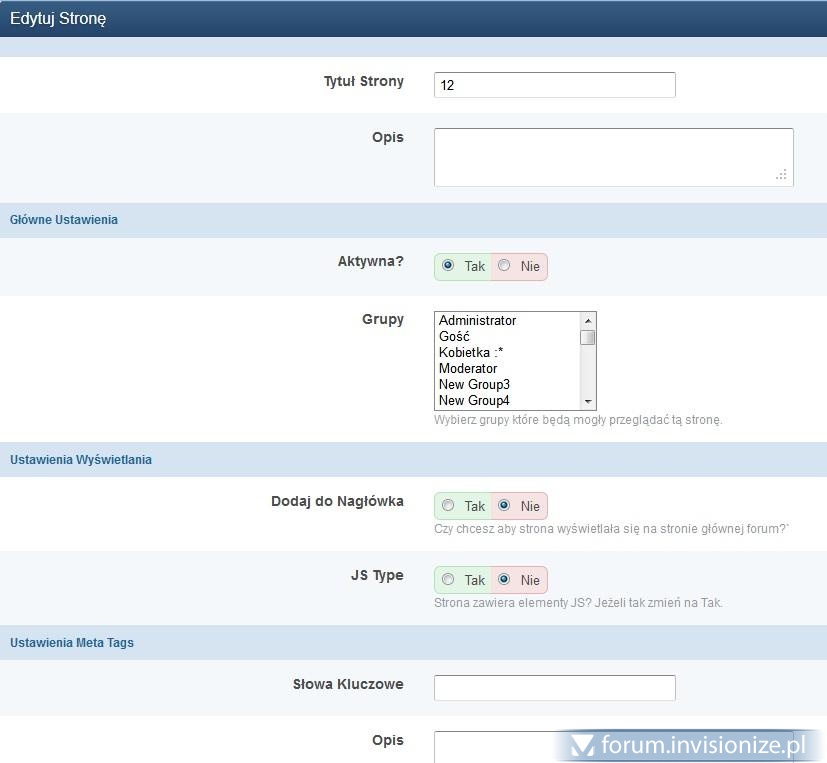Select Kobietka :* group
827x763 pixels.
pos(471,353)
